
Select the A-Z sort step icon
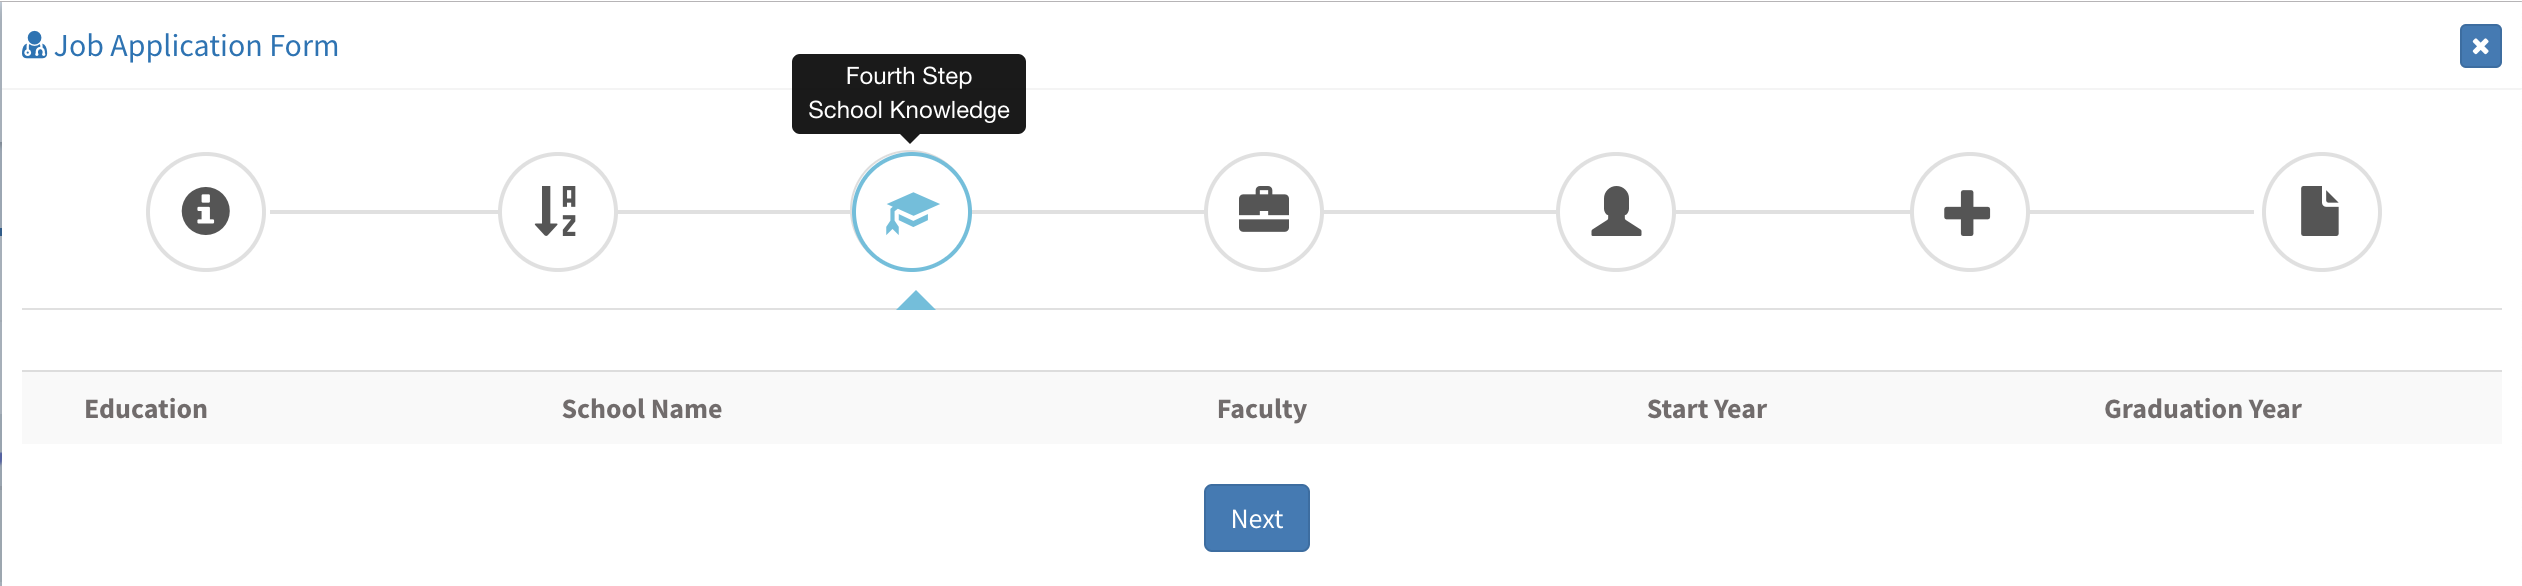(558, 212)
